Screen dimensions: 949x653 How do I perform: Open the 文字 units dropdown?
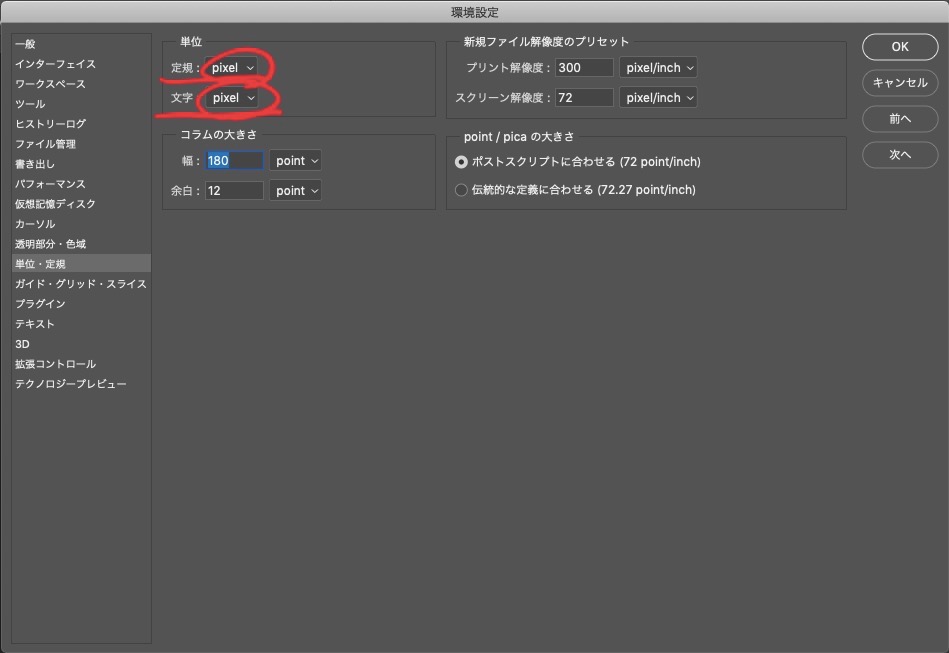point(231,97)
